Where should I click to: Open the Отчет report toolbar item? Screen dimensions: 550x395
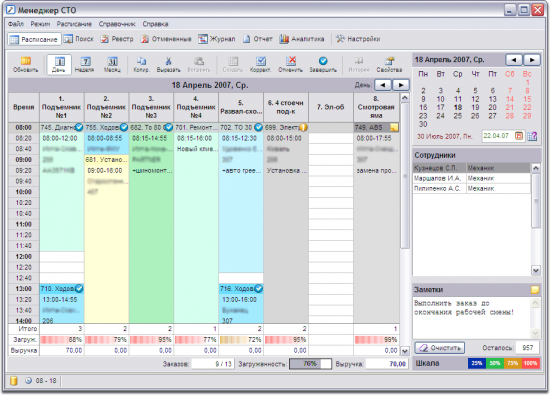point(257,39)
